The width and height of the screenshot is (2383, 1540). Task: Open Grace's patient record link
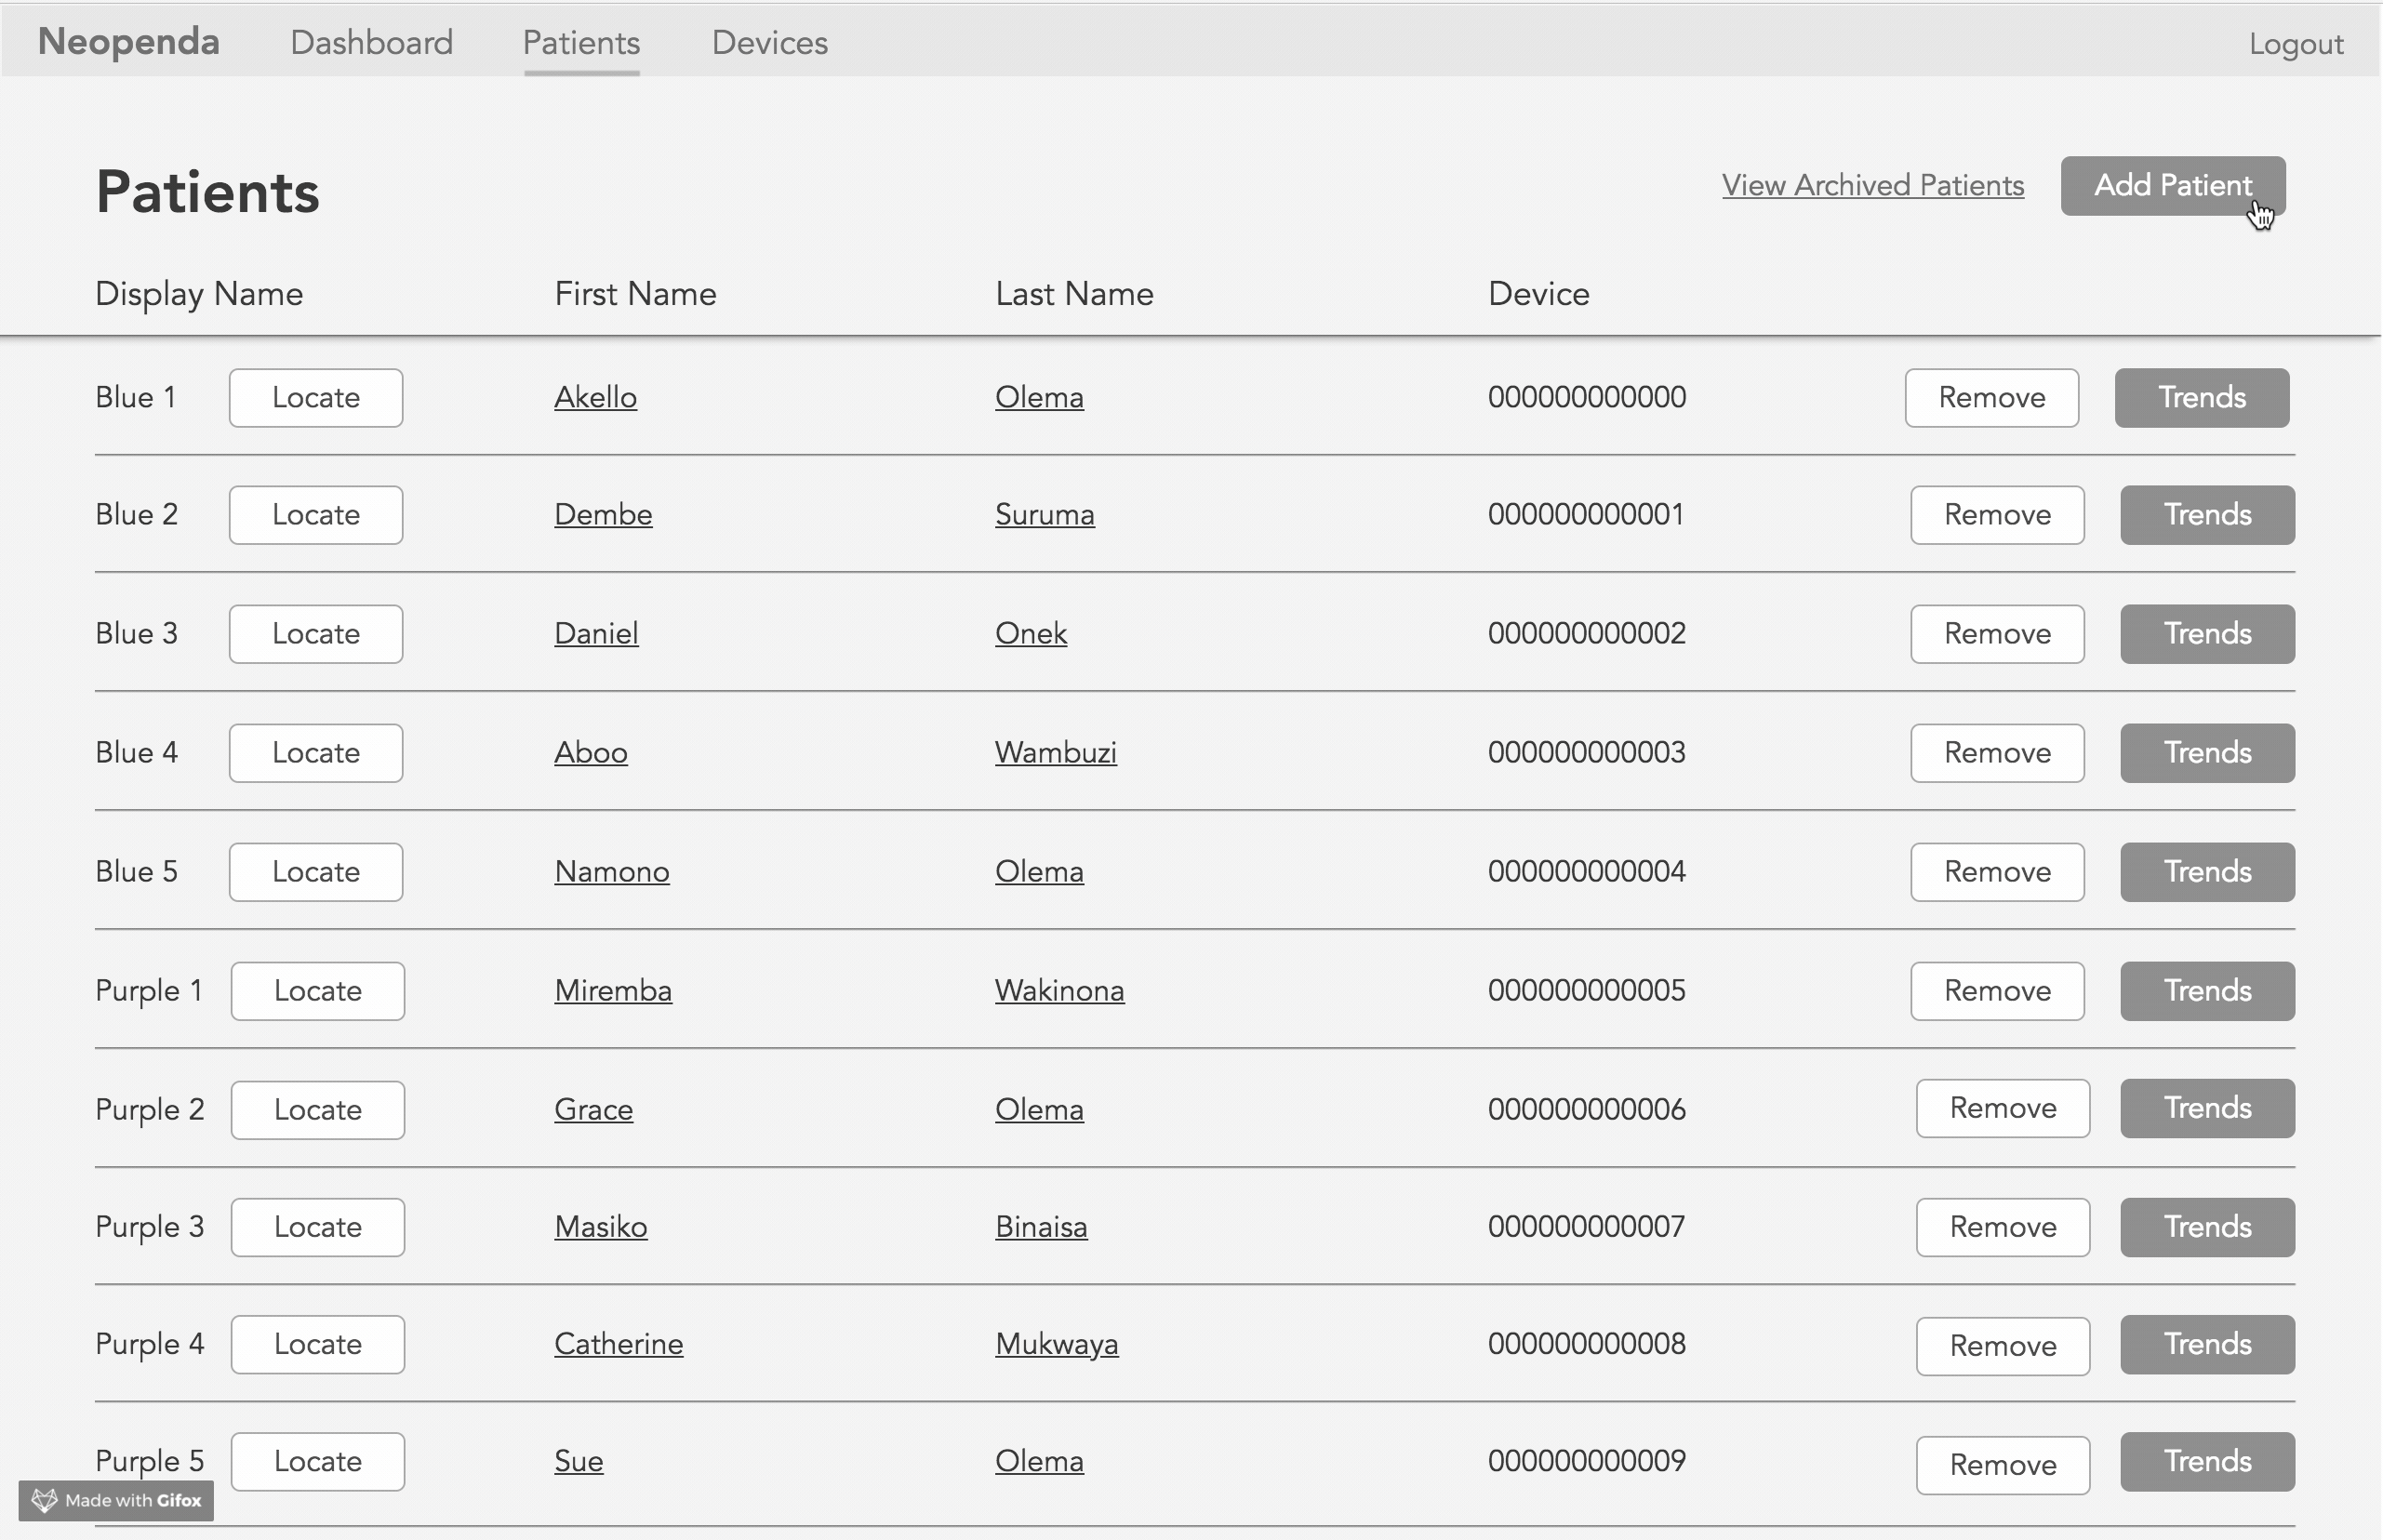[593, 1109]
